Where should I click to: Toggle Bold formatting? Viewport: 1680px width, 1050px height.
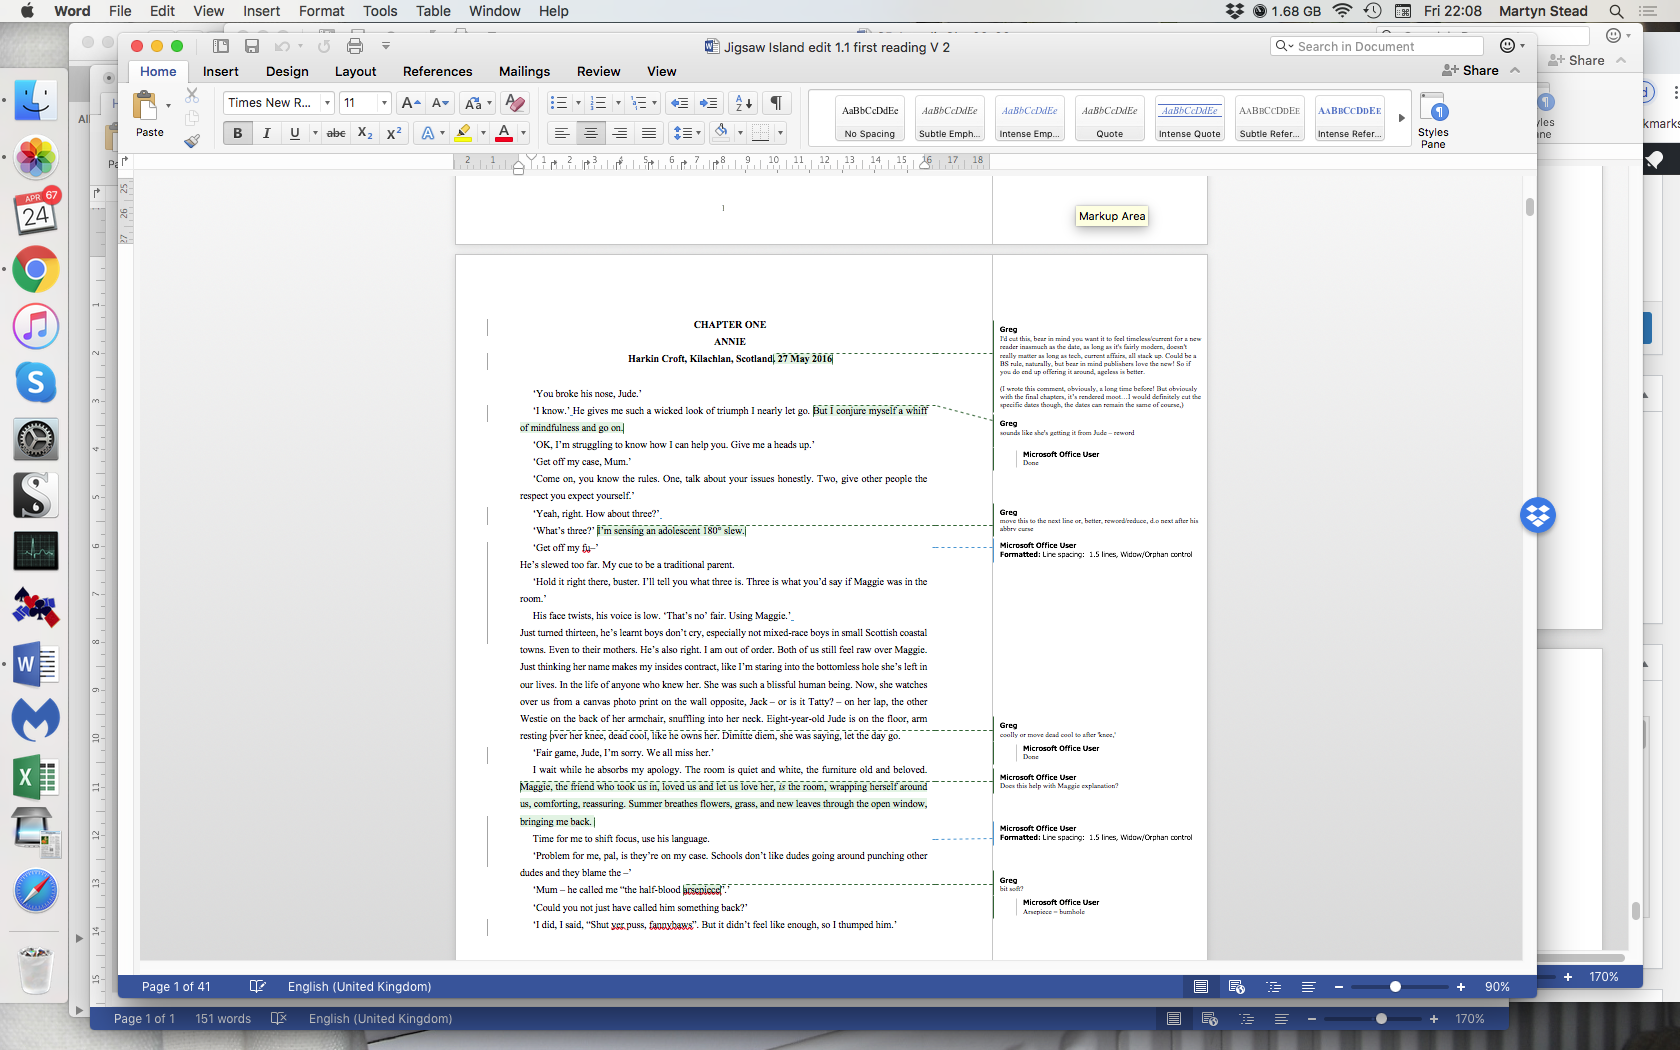pyautogui.click(x=237, y=133)
